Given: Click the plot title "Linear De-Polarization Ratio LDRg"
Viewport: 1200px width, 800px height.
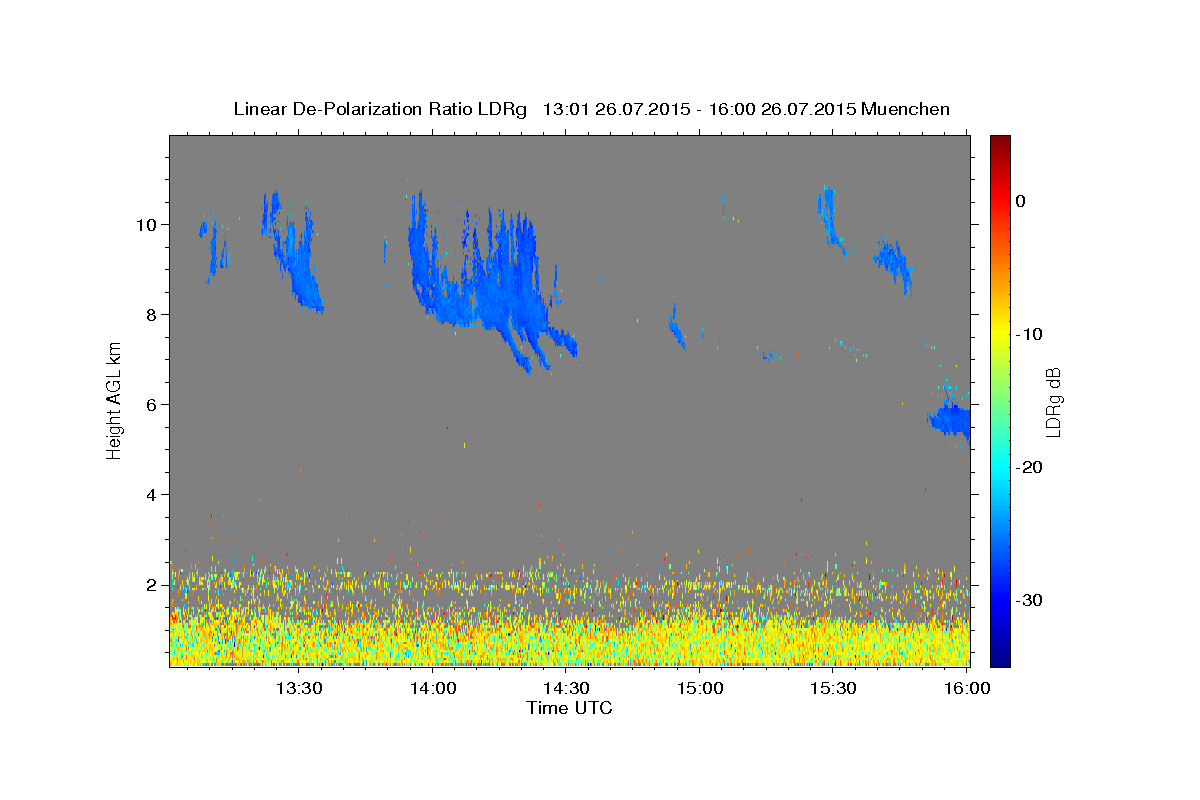Looking at the screenshot, I should pos(379,109).
